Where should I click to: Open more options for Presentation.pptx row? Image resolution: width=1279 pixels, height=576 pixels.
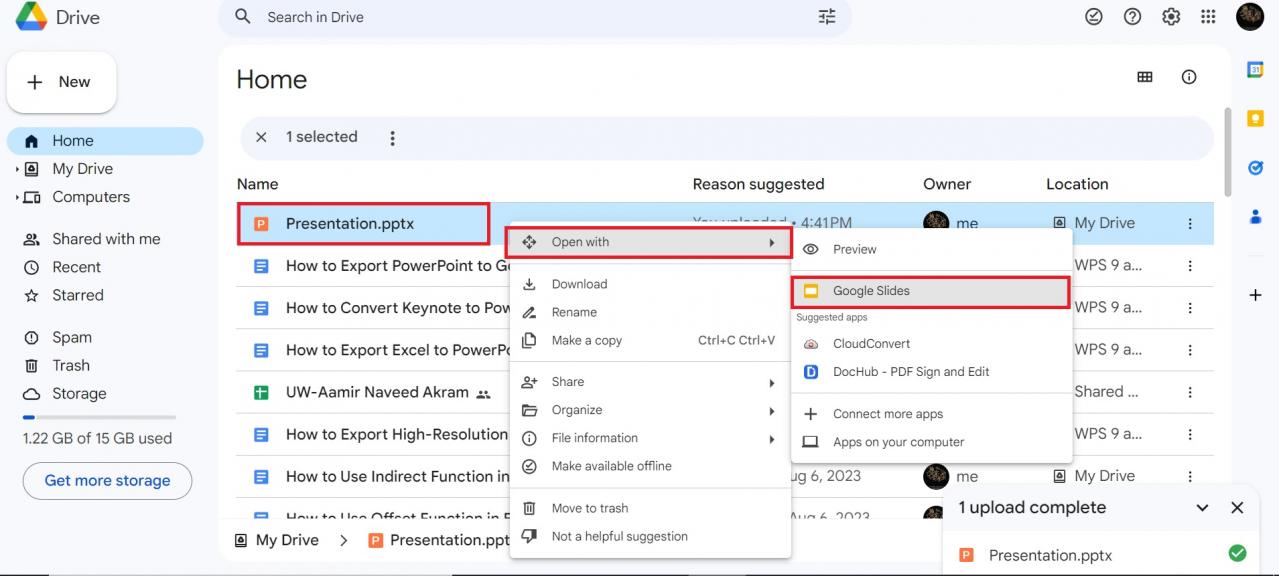(1190, 224)
